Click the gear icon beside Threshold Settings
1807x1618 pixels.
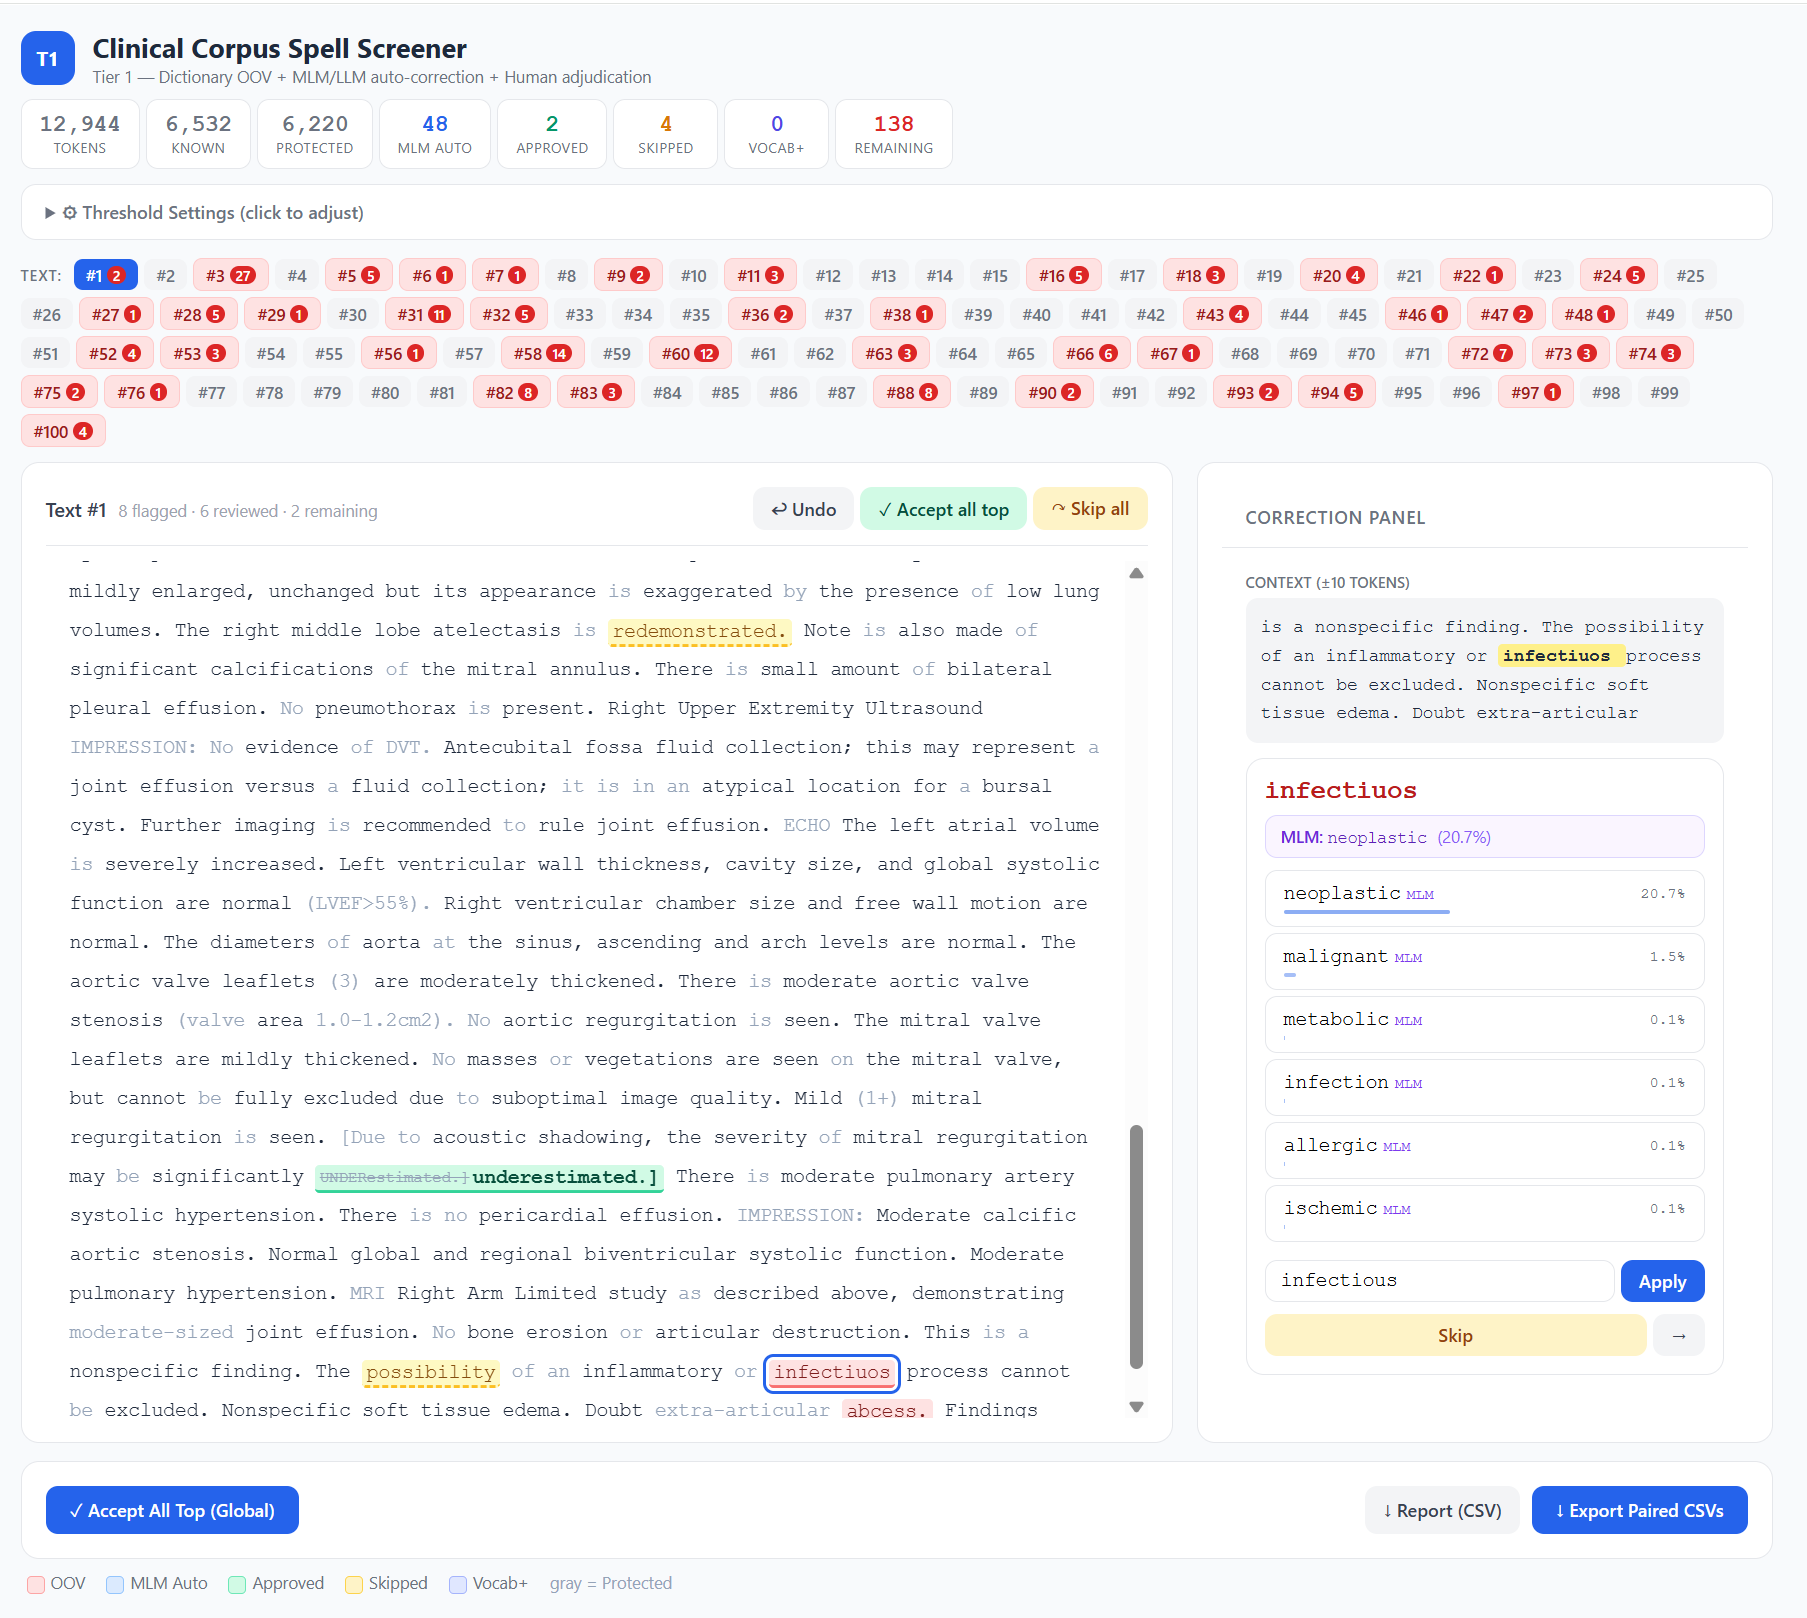pyautogui.click(x=70, y=213)
